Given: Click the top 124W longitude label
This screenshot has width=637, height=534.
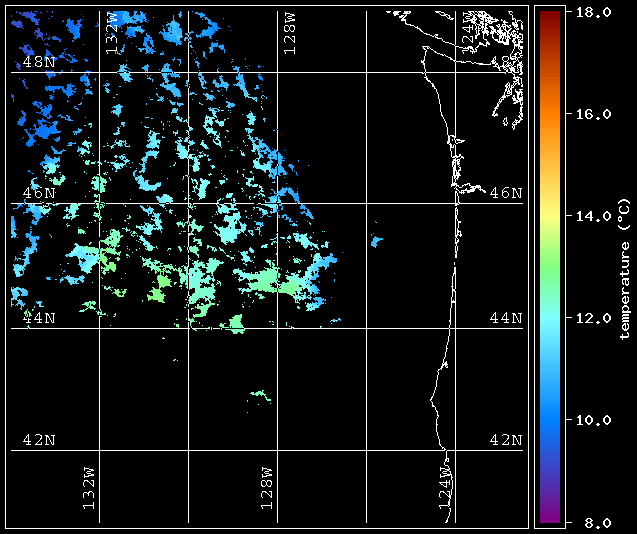Looking at the screenshot, I should click(468, 29).
